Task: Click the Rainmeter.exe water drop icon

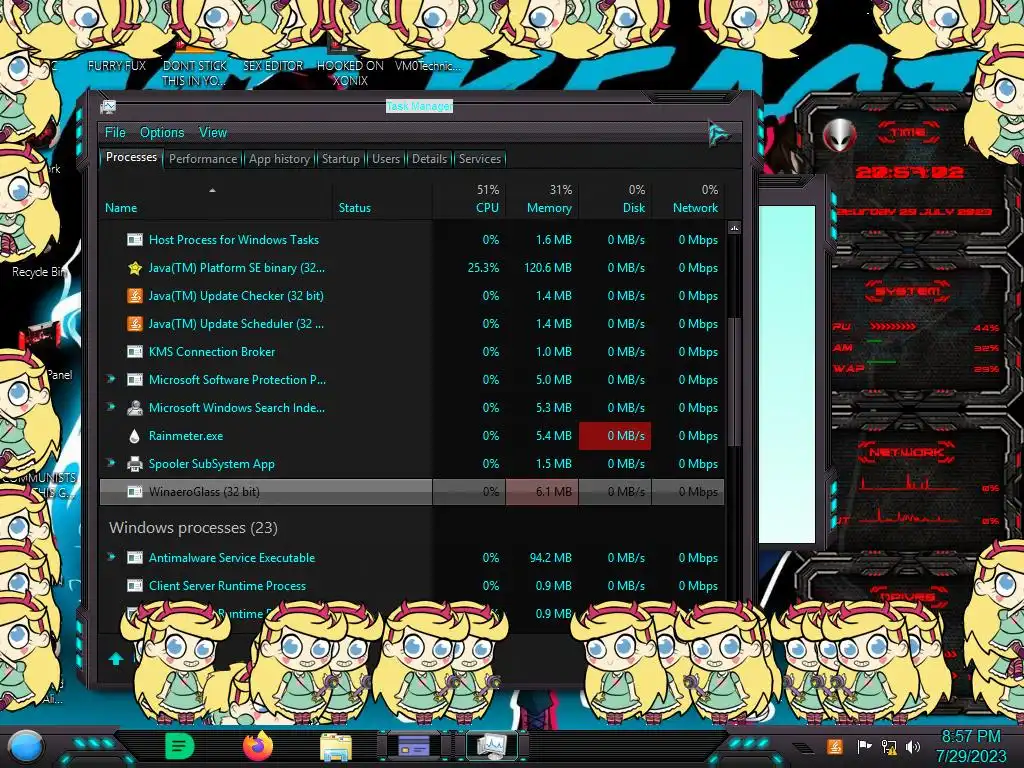Action: coord(135,436)
